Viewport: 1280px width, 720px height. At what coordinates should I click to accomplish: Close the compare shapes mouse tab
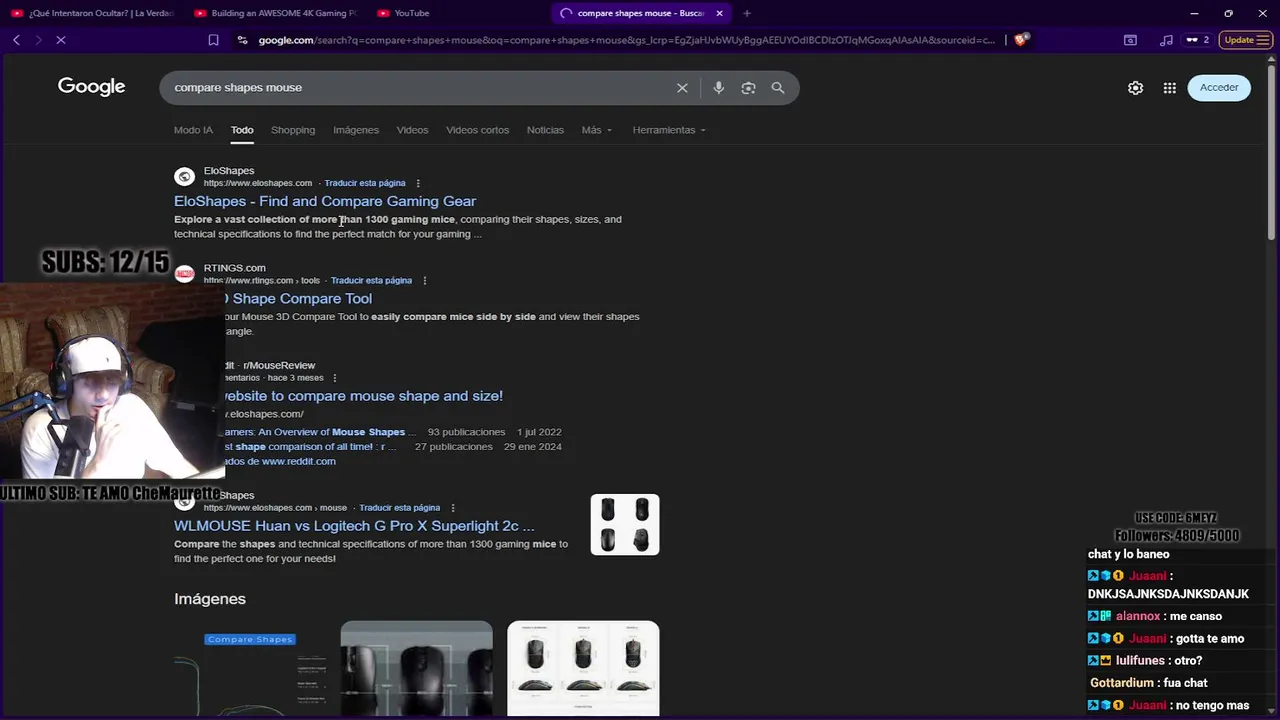(719, 13)
